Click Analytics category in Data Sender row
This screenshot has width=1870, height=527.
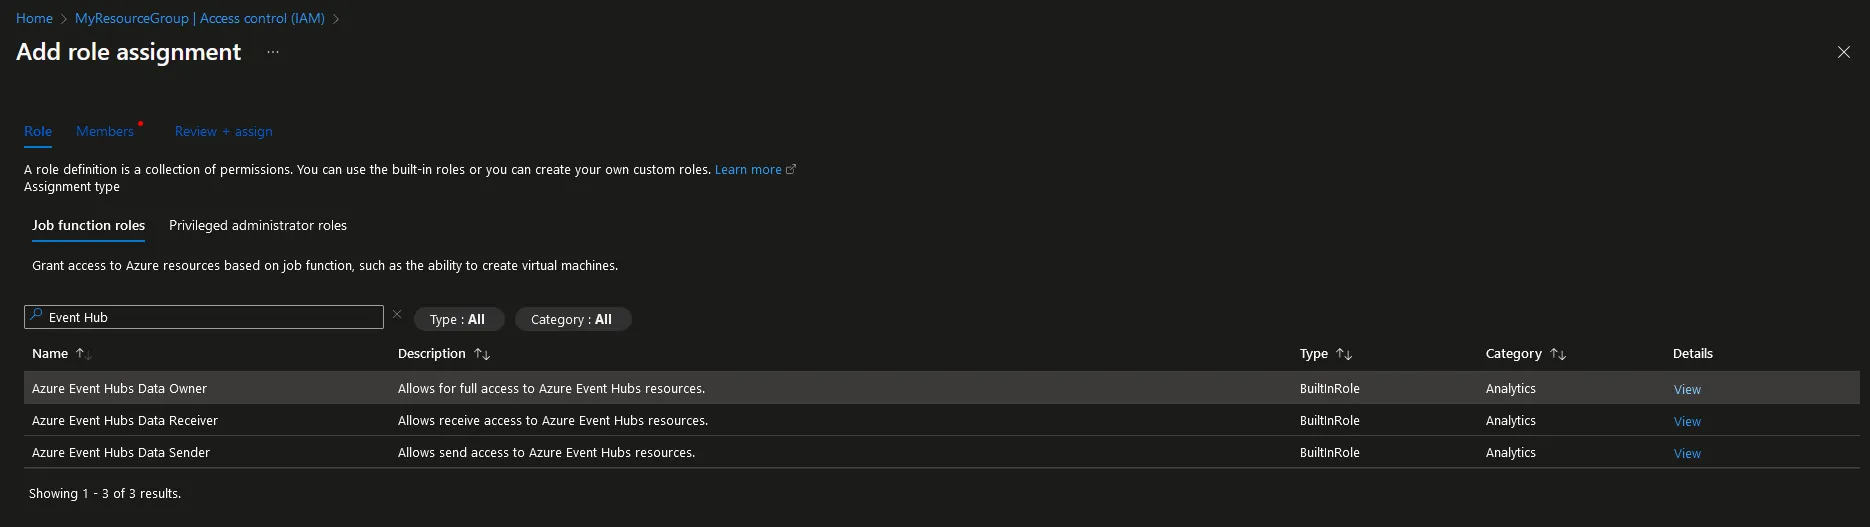pos(1511,452)
